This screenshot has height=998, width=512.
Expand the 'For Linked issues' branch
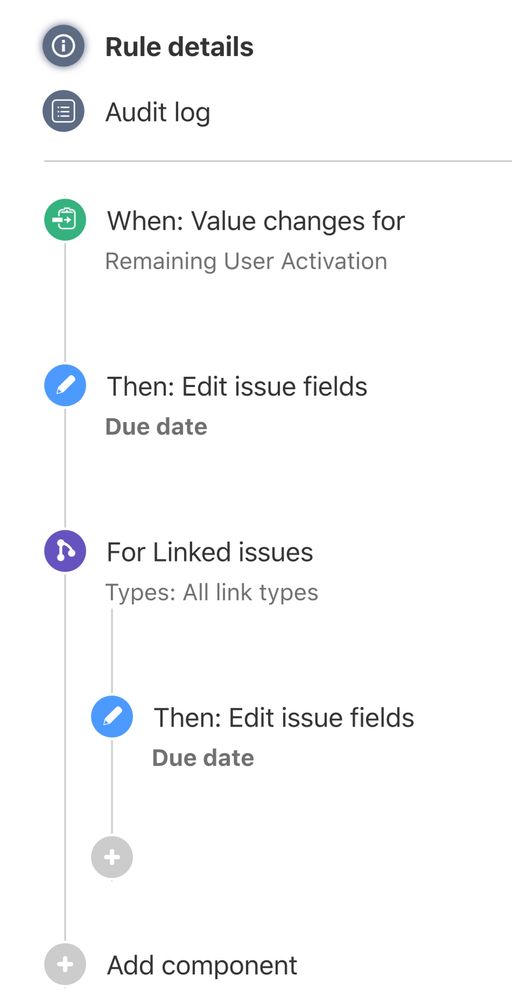click(210, 552)
